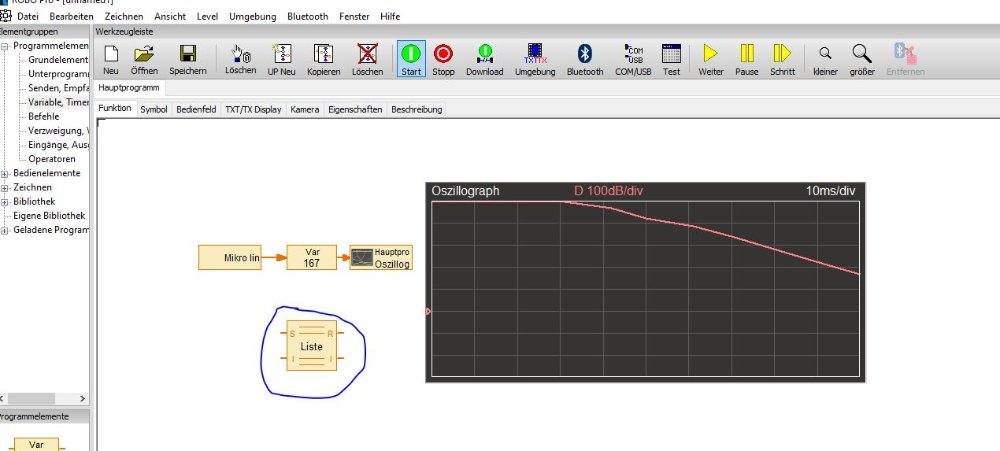Select Operatoren tree item

click(x=52, y=159)
